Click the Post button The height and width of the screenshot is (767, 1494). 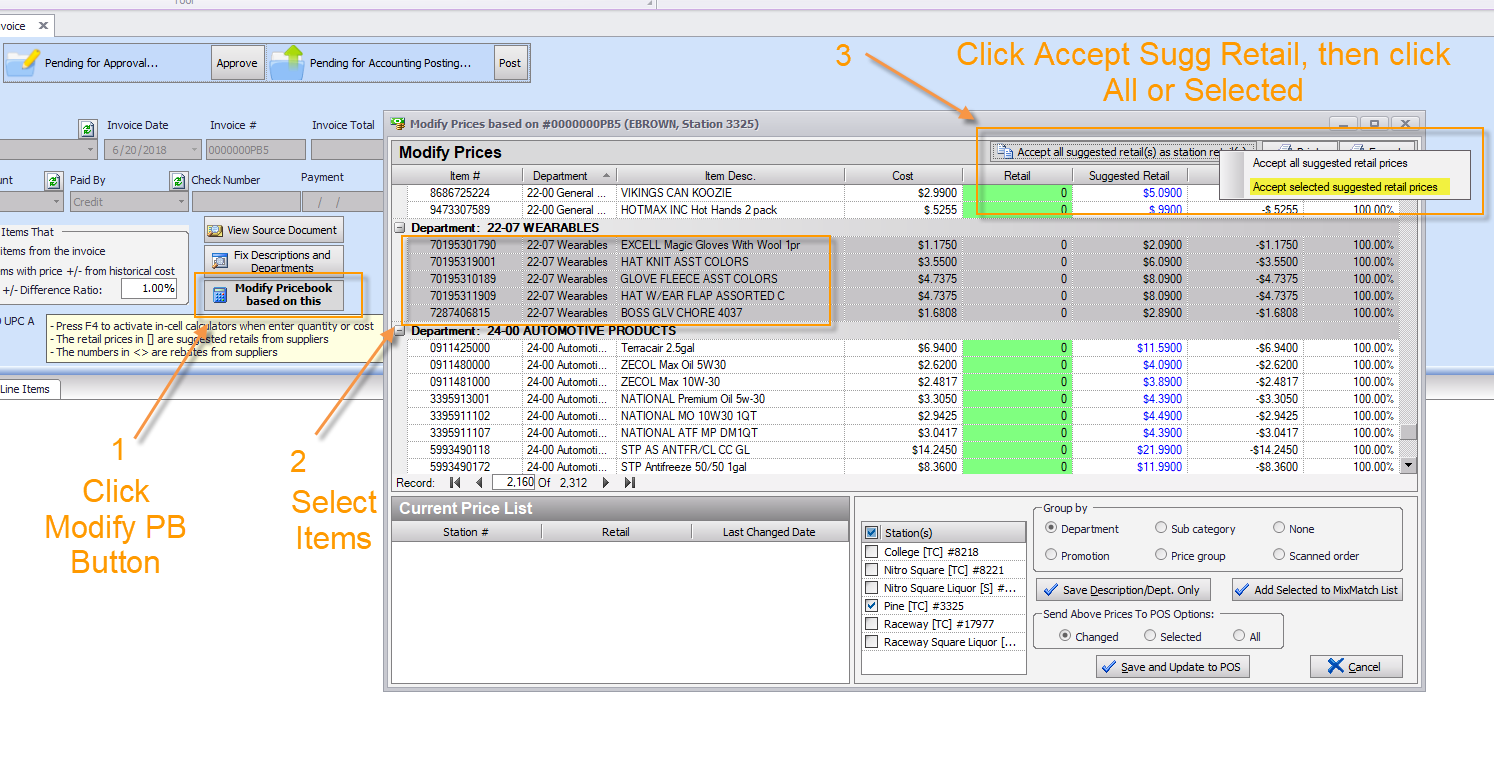coord(510,63)
